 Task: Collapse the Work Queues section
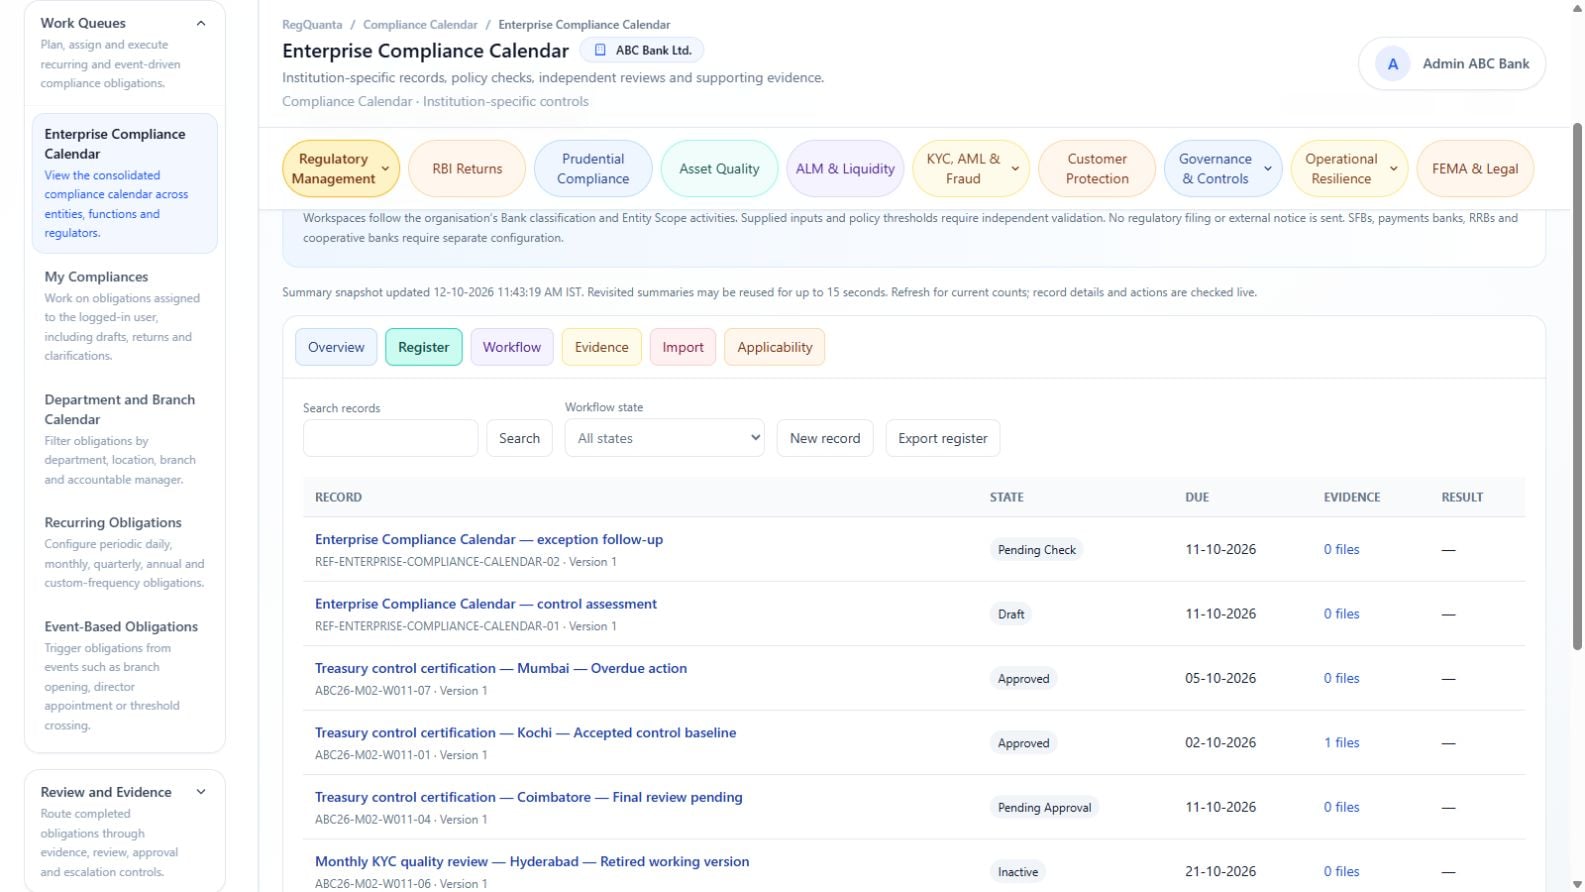tap(201, 23)
